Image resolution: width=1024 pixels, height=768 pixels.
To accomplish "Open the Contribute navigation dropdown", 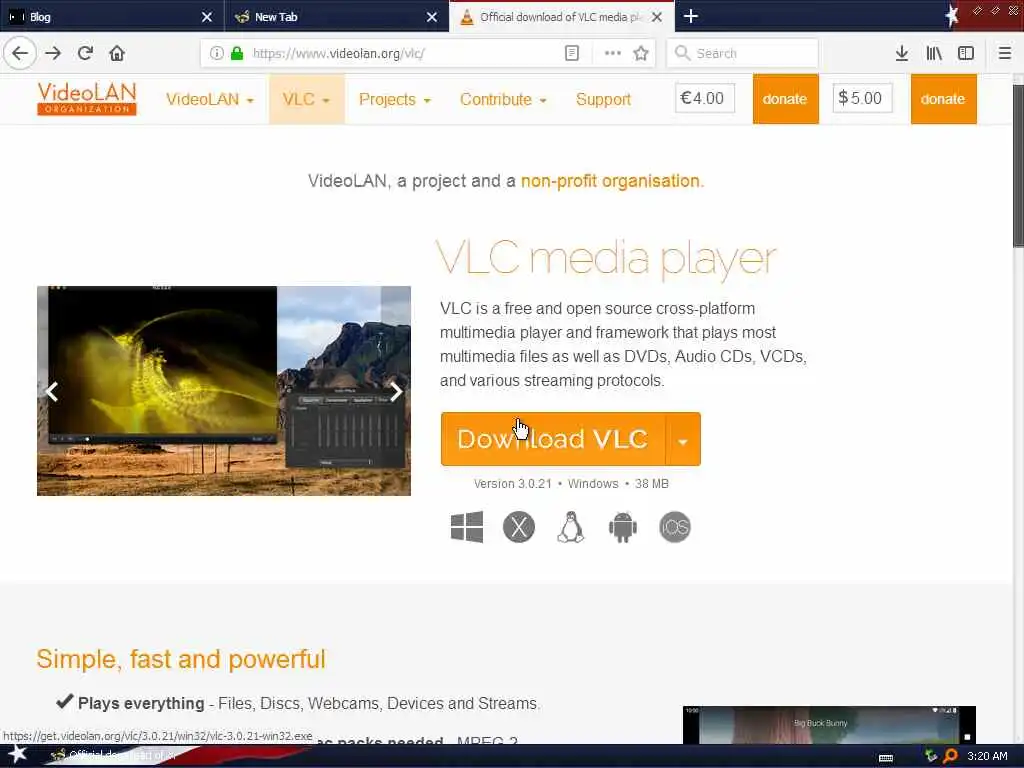I will [503, 99].
